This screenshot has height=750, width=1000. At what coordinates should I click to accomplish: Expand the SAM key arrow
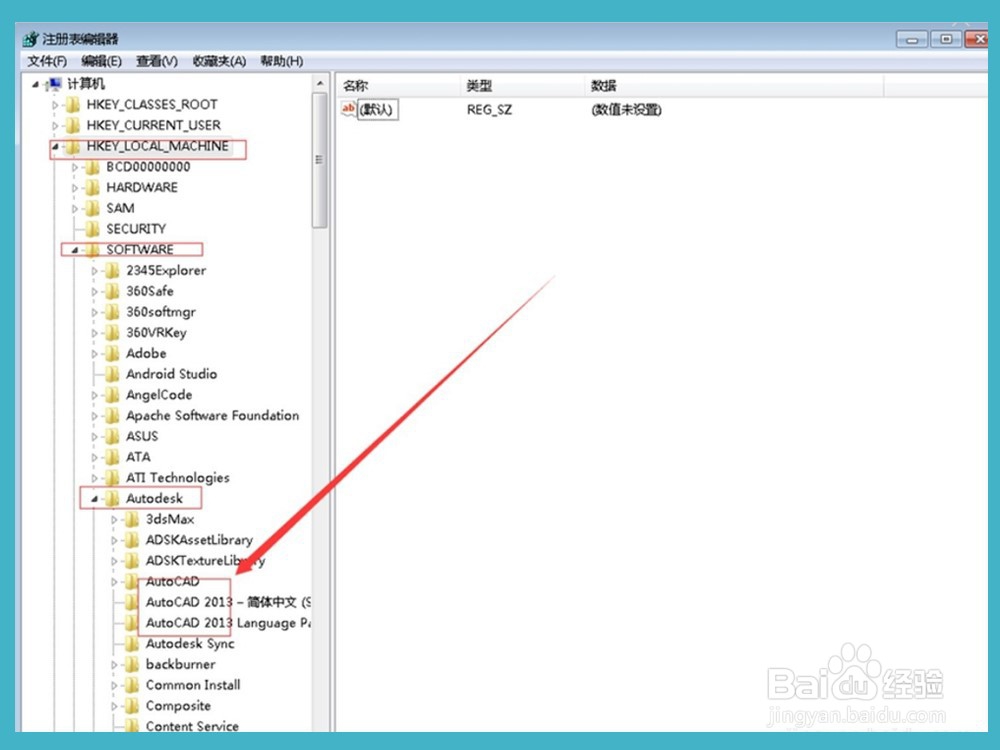click(75, 209)
